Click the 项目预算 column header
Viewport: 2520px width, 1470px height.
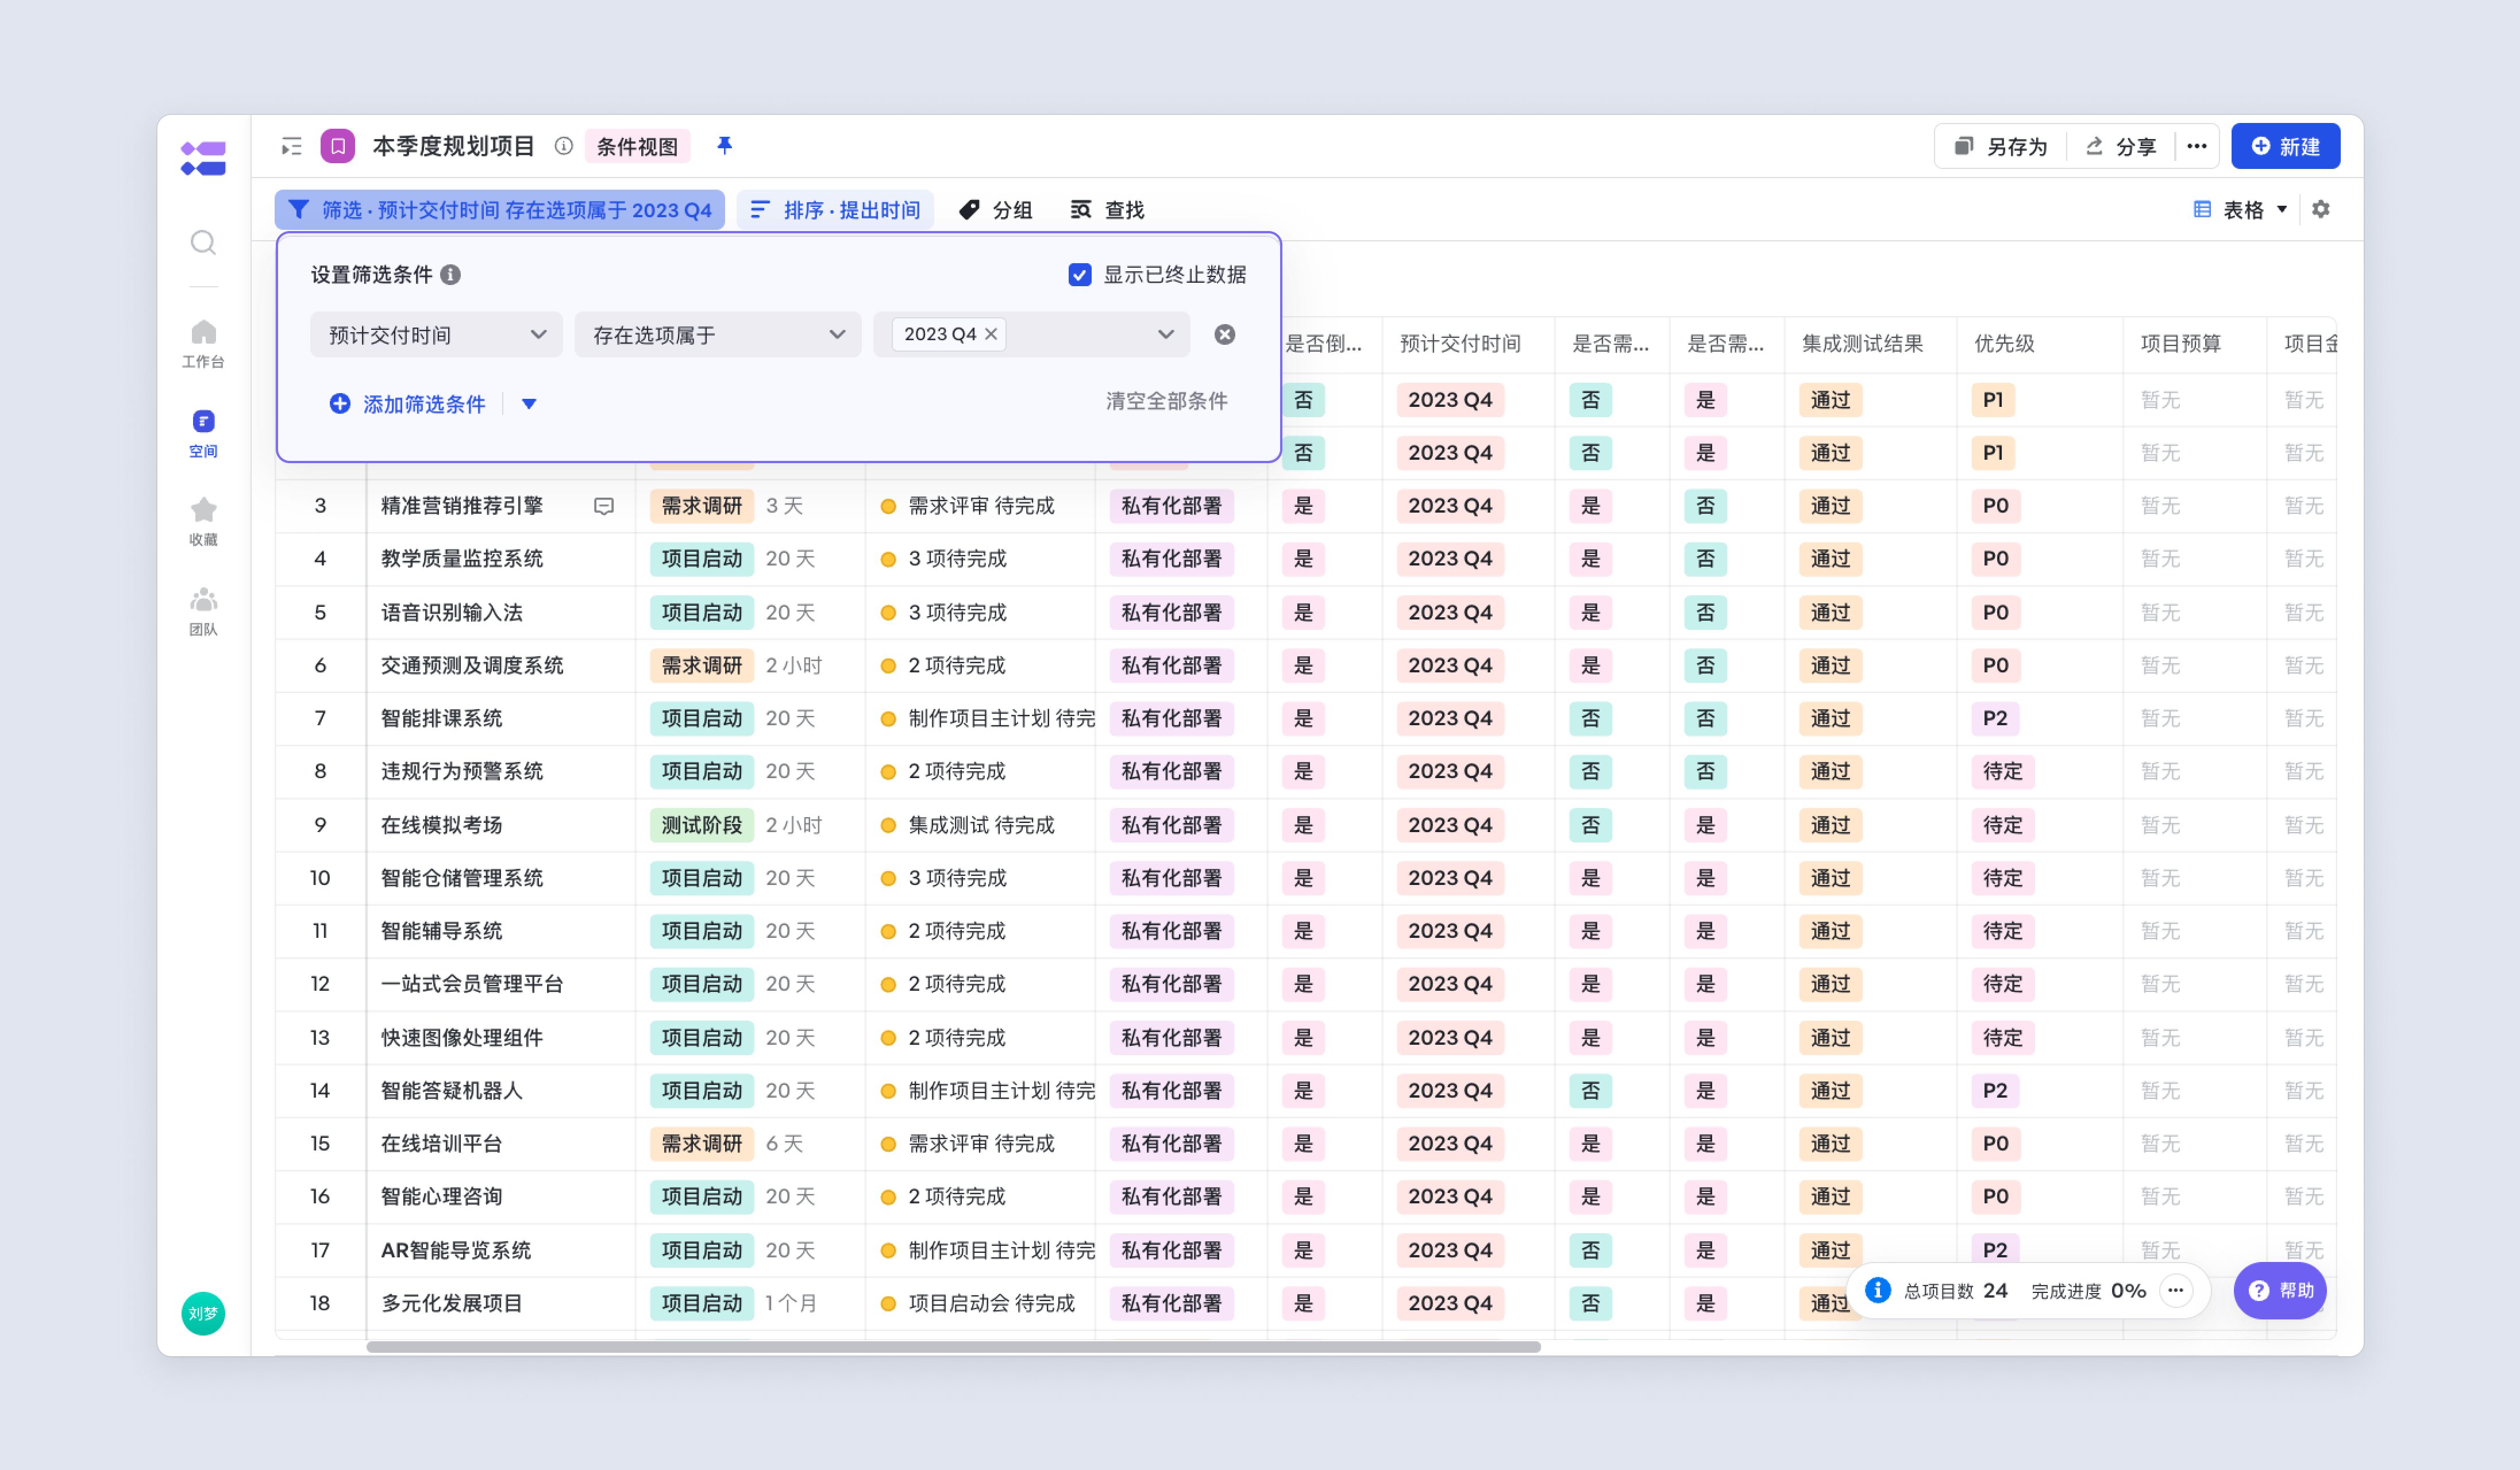(x=2180, y=343)
